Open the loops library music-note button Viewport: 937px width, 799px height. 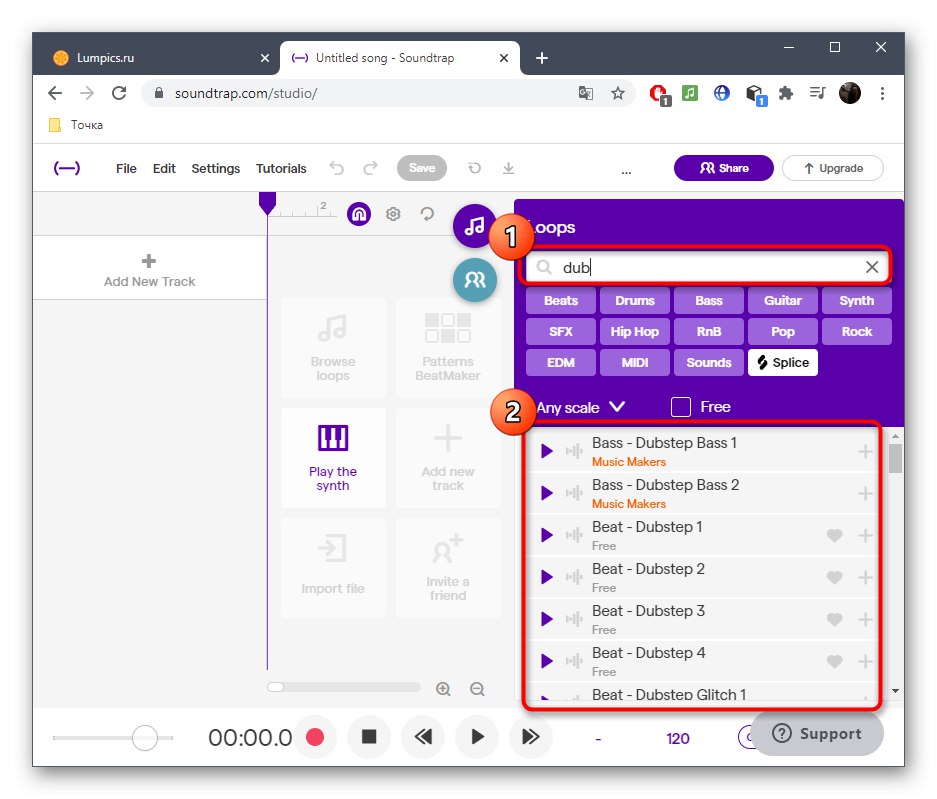point(474,226)
